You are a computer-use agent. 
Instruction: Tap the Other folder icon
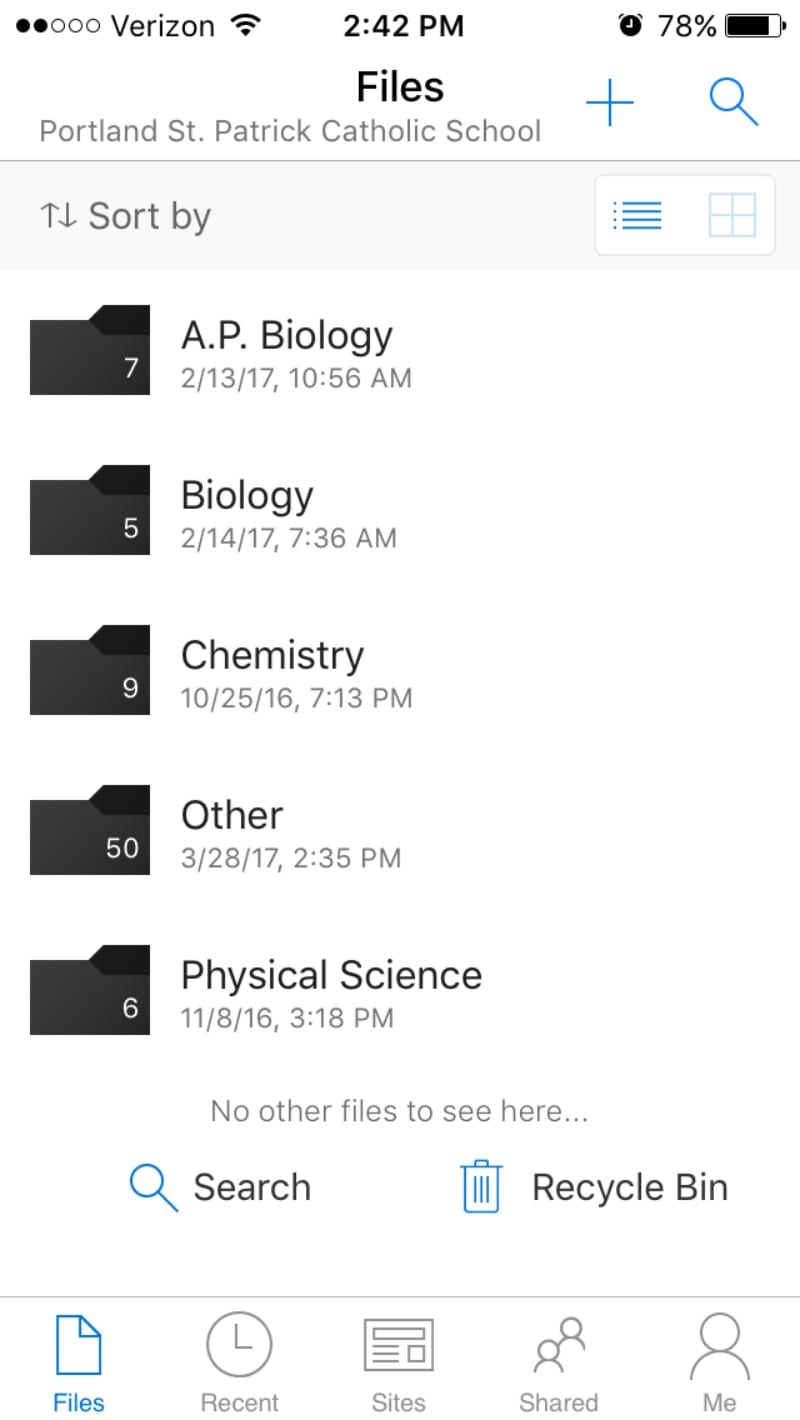coord(90,830)
